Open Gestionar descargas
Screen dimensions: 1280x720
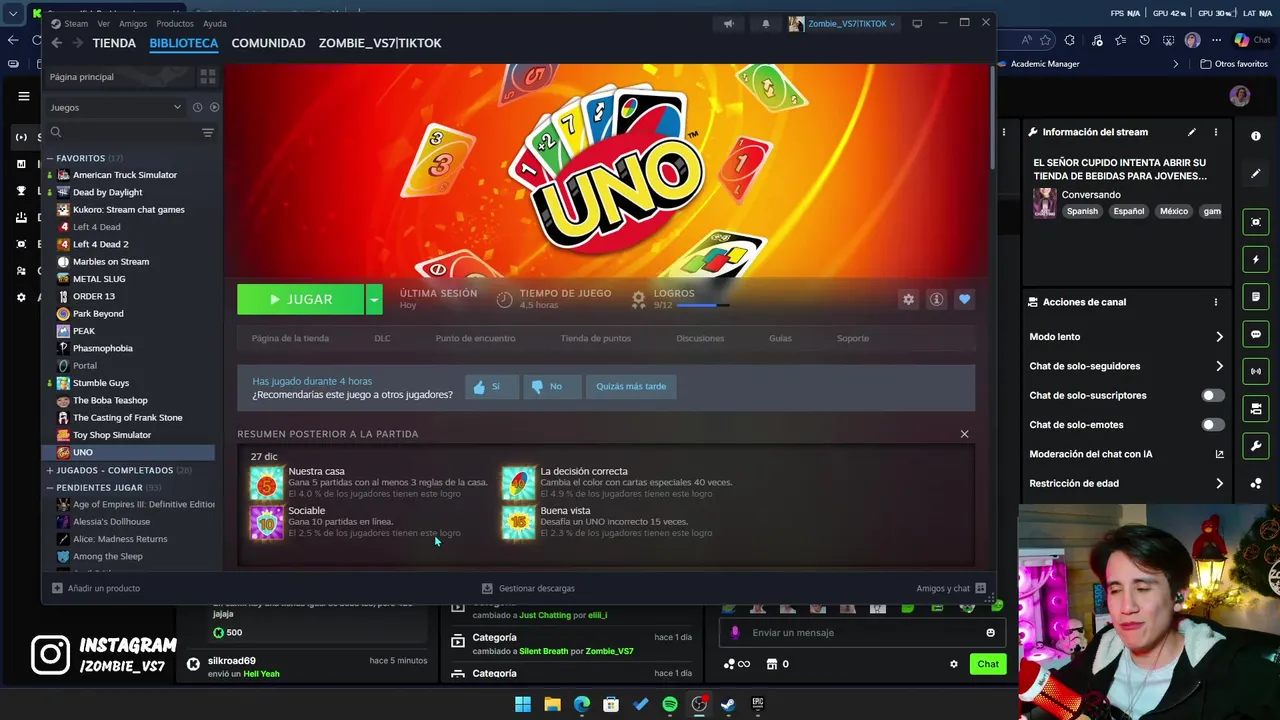click(528, 588)
